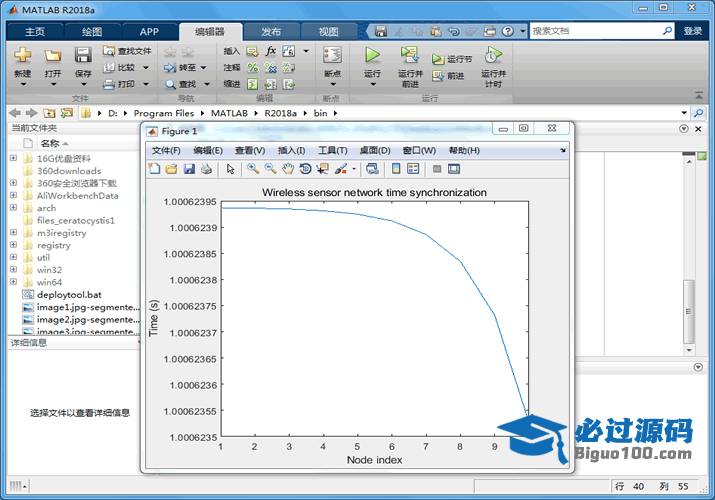
Task: Click the Print figure icon
Action: (205, 169)
